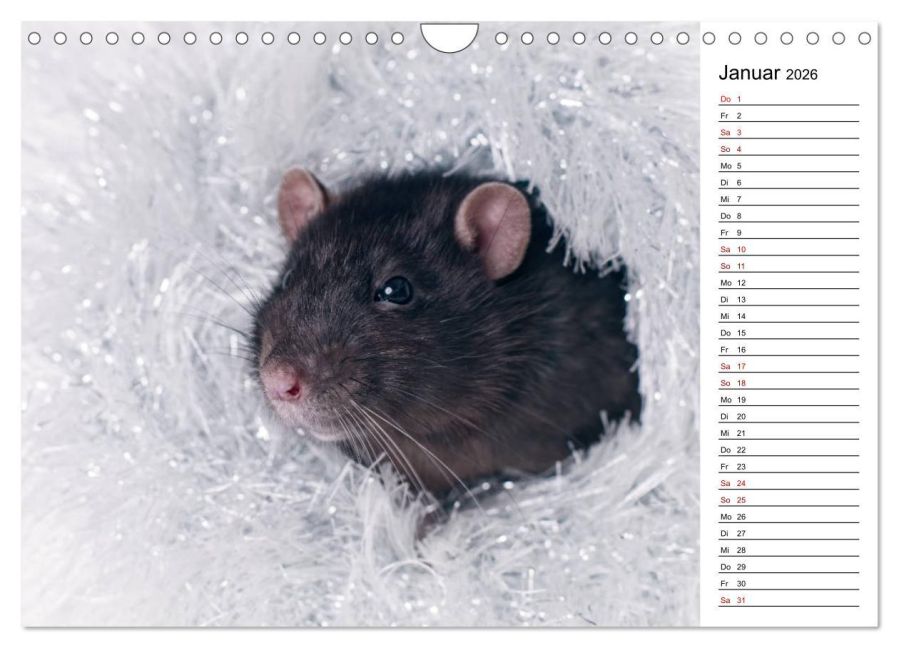The image size is (899, 648).
Task: Select Sa 10 weekend row
Action: 788,249
